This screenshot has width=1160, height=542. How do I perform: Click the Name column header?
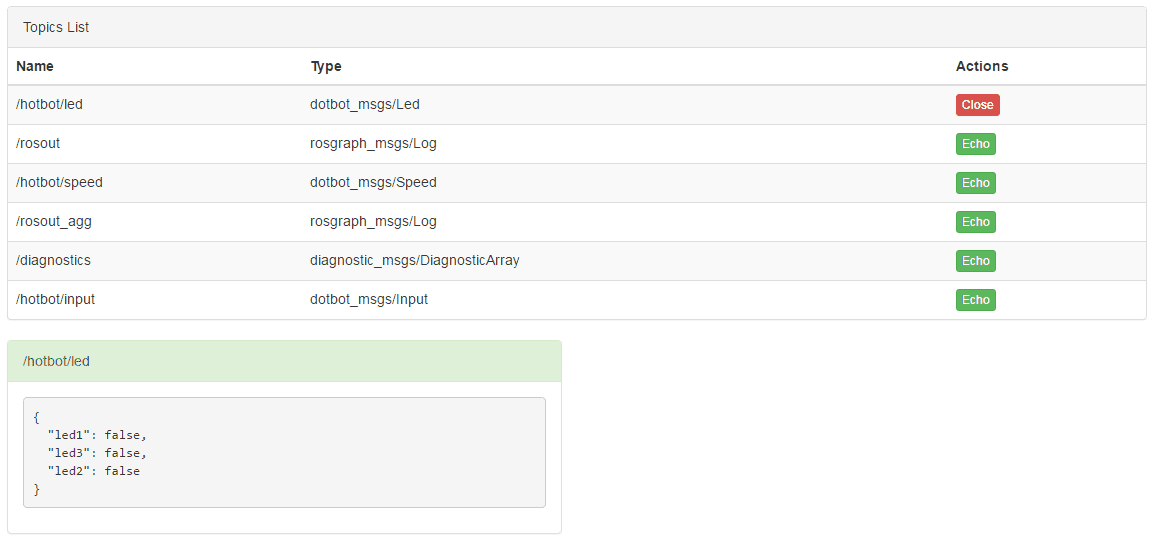35,66
